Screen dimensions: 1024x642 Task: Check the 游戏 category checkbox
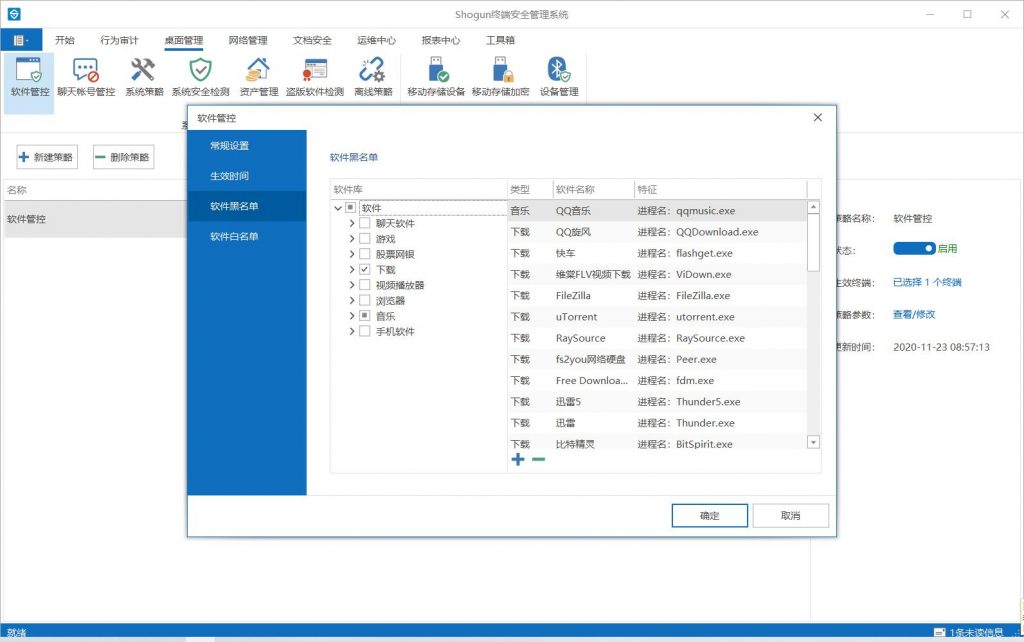pos(365,239)
